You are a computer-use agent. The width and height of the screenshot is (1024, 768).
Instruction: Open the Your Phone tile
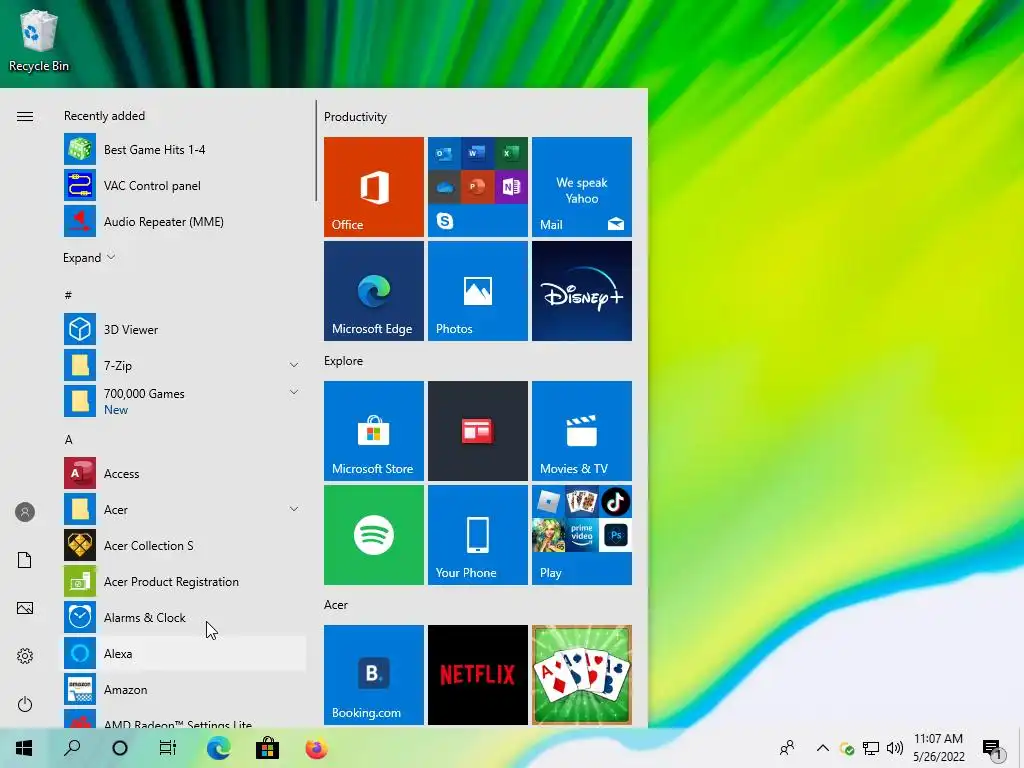[x=477, y=535]
